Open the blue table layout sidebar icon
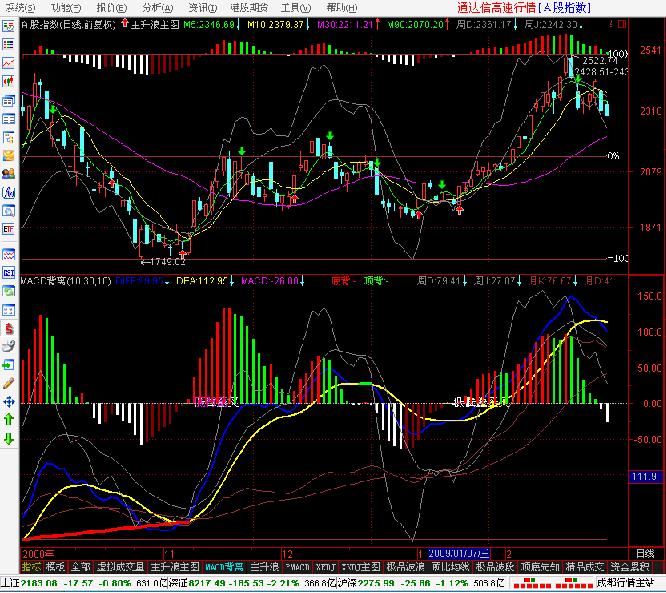Viewport: 666px width, 593px height. click(x=8, y=119)
